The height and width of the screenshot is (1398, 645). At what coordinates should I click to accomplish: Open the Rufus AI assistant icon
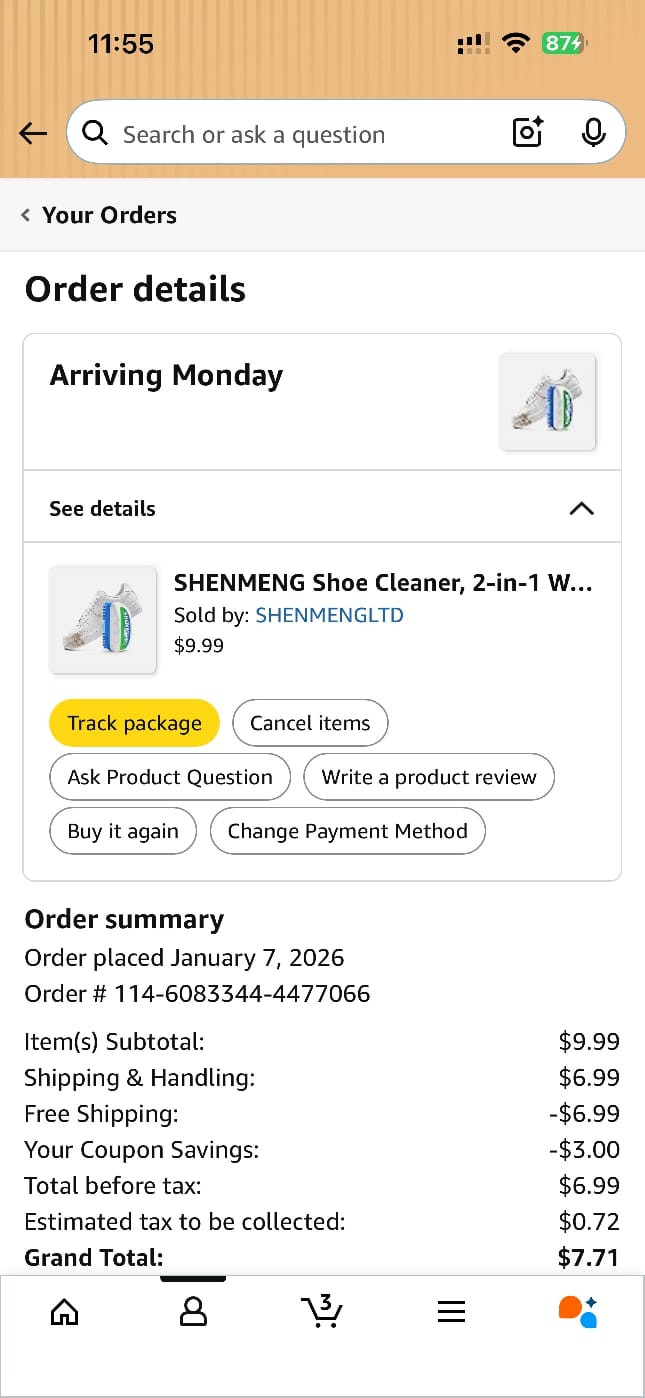578,1311
